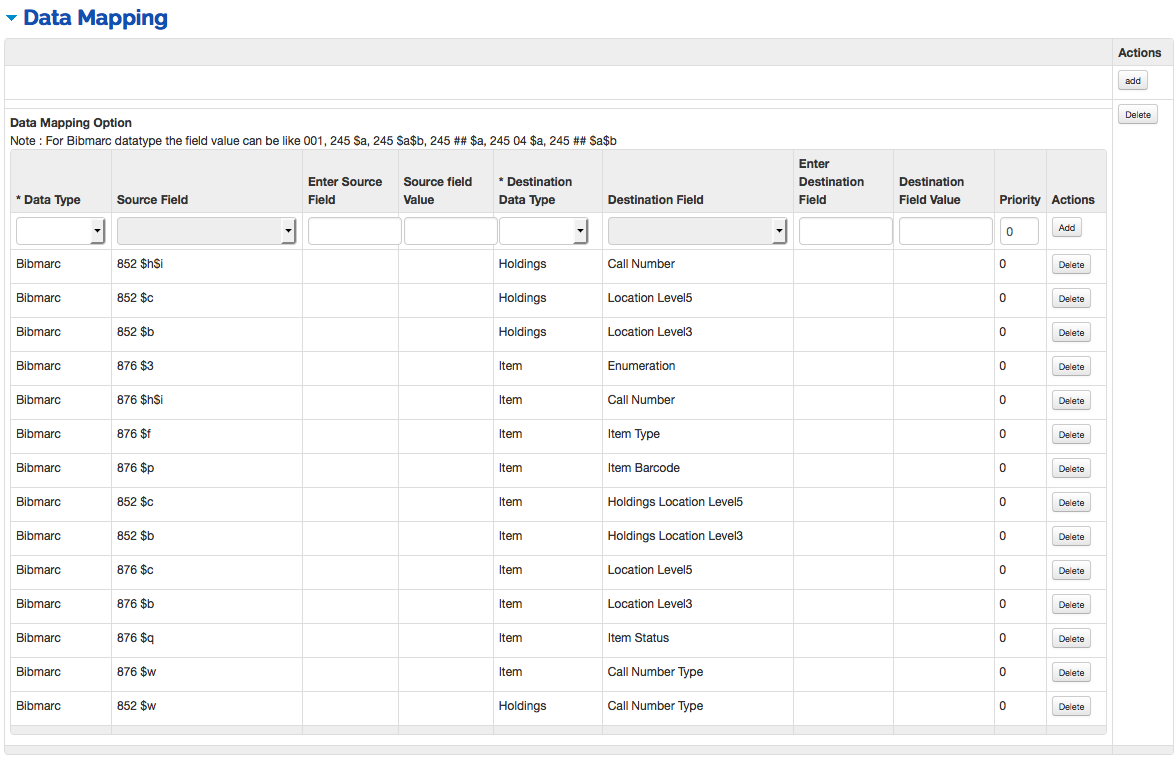1176x758 pixels.
Task: Click the top-right 'add' action button
Action: [1132, 81]
